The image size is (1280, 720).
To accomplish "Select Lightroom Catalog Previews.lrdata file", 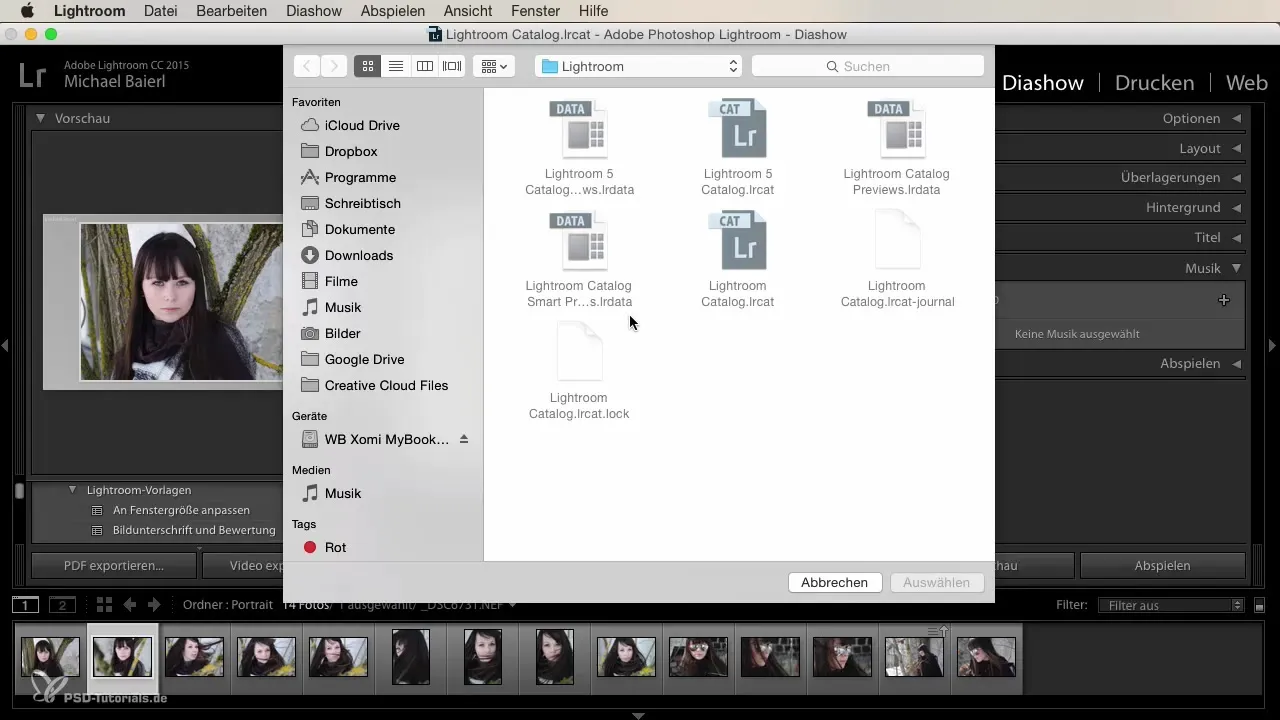I will coord(897,148).
